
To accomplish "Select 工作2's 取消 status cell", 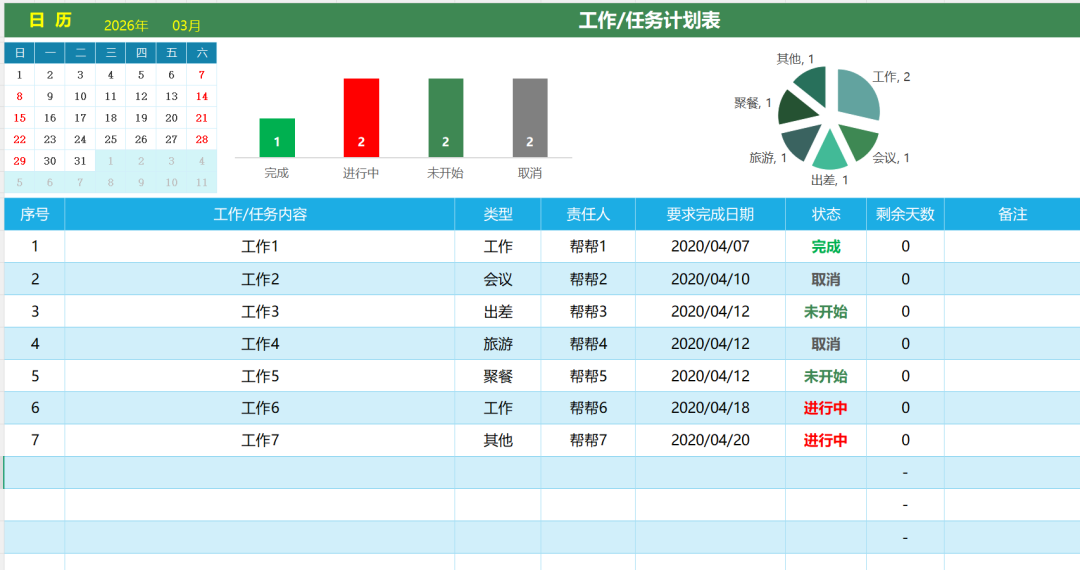I will (826, 279).
